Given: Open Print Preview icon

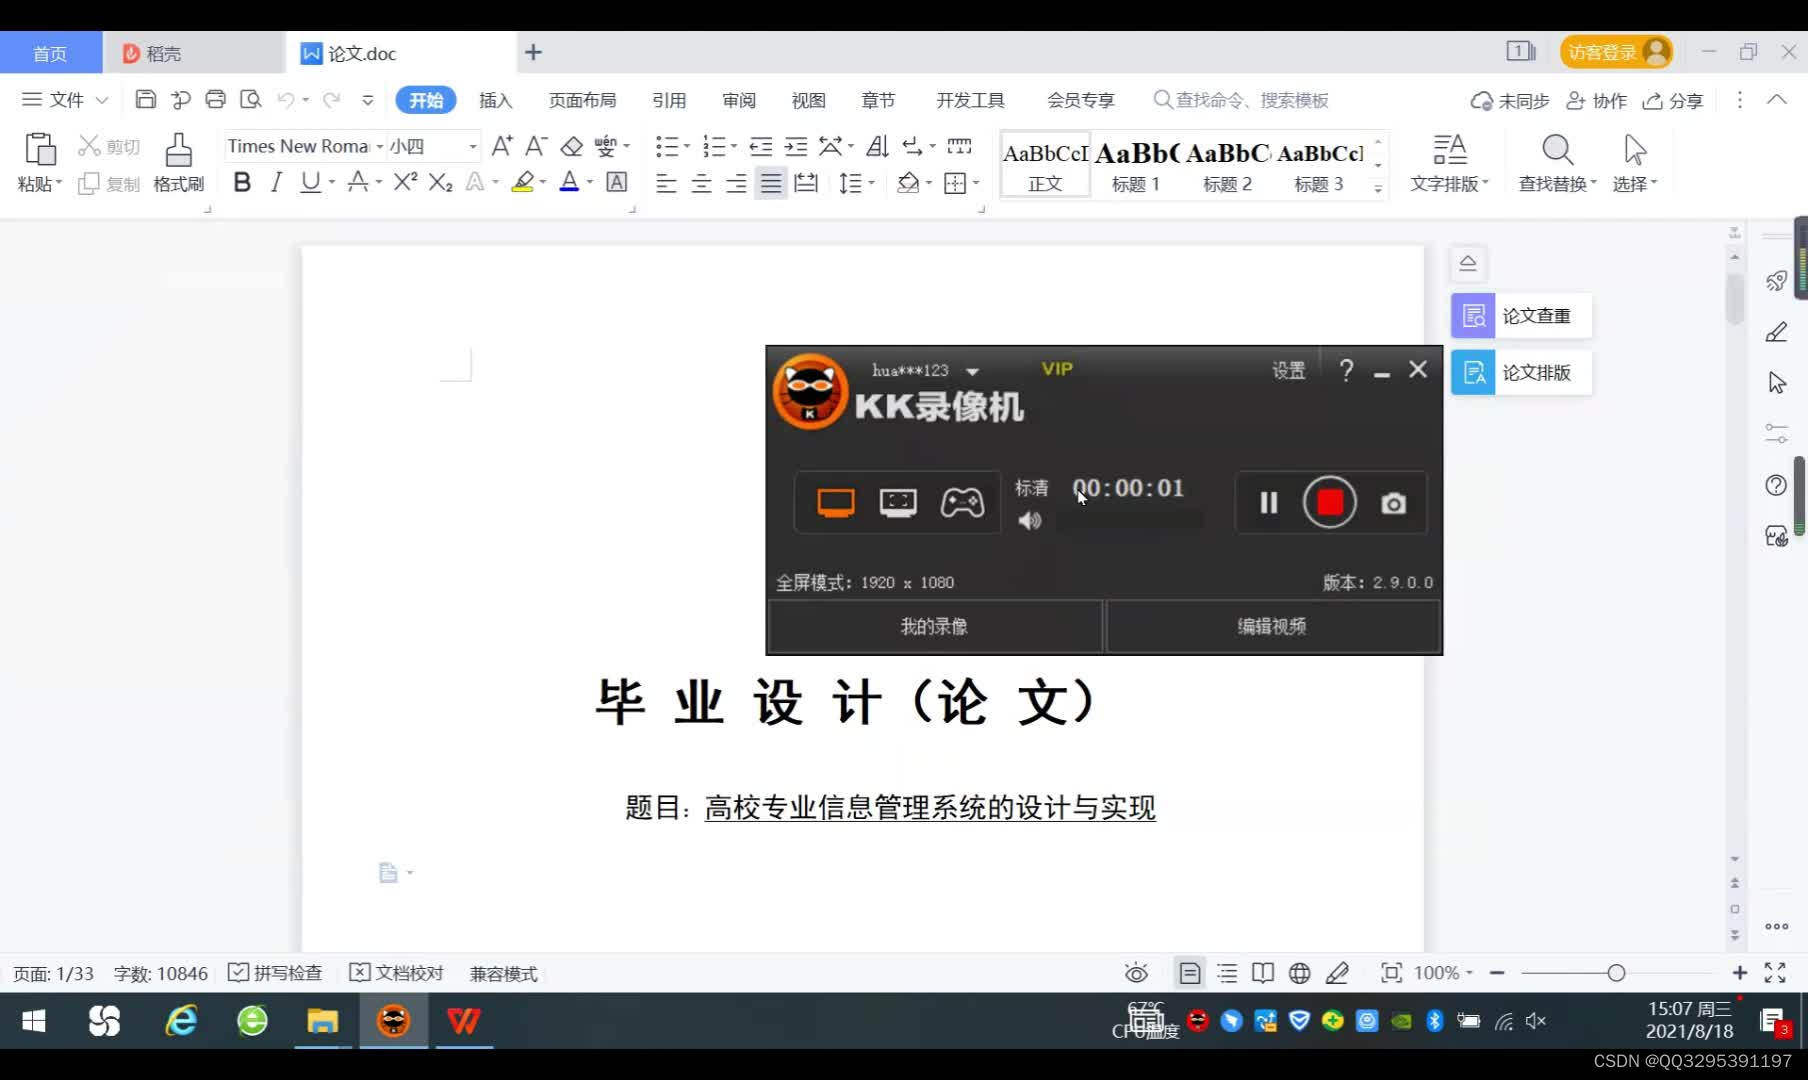Looking at the screenshot, I should [251, 99].
